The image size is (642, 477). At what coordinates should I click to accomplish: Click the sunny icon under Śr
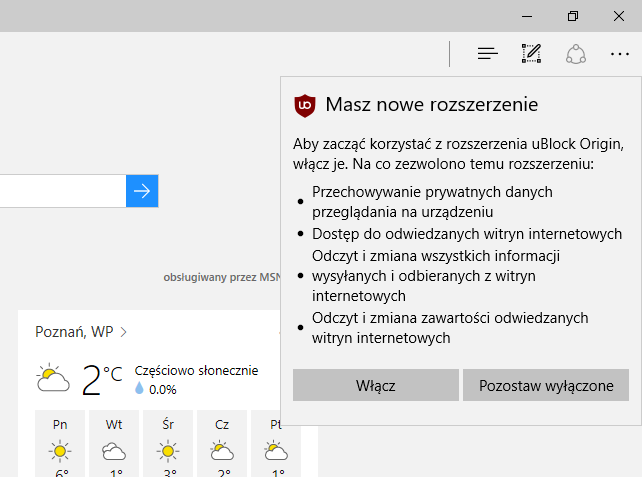tap(168, 451)
